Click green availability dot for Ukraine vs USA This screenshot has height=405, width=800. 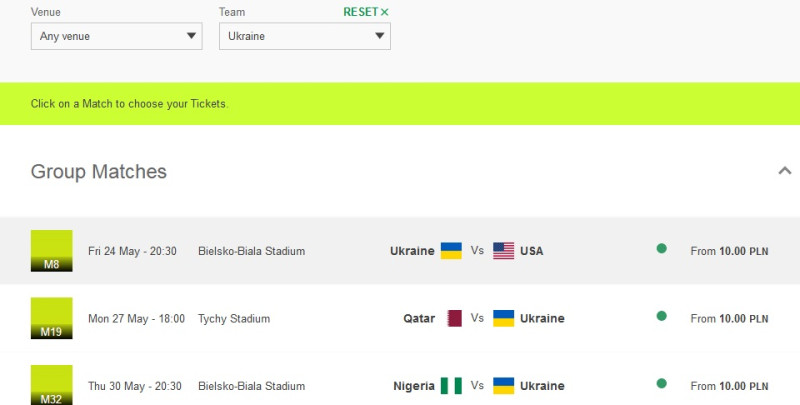(662, 248)
